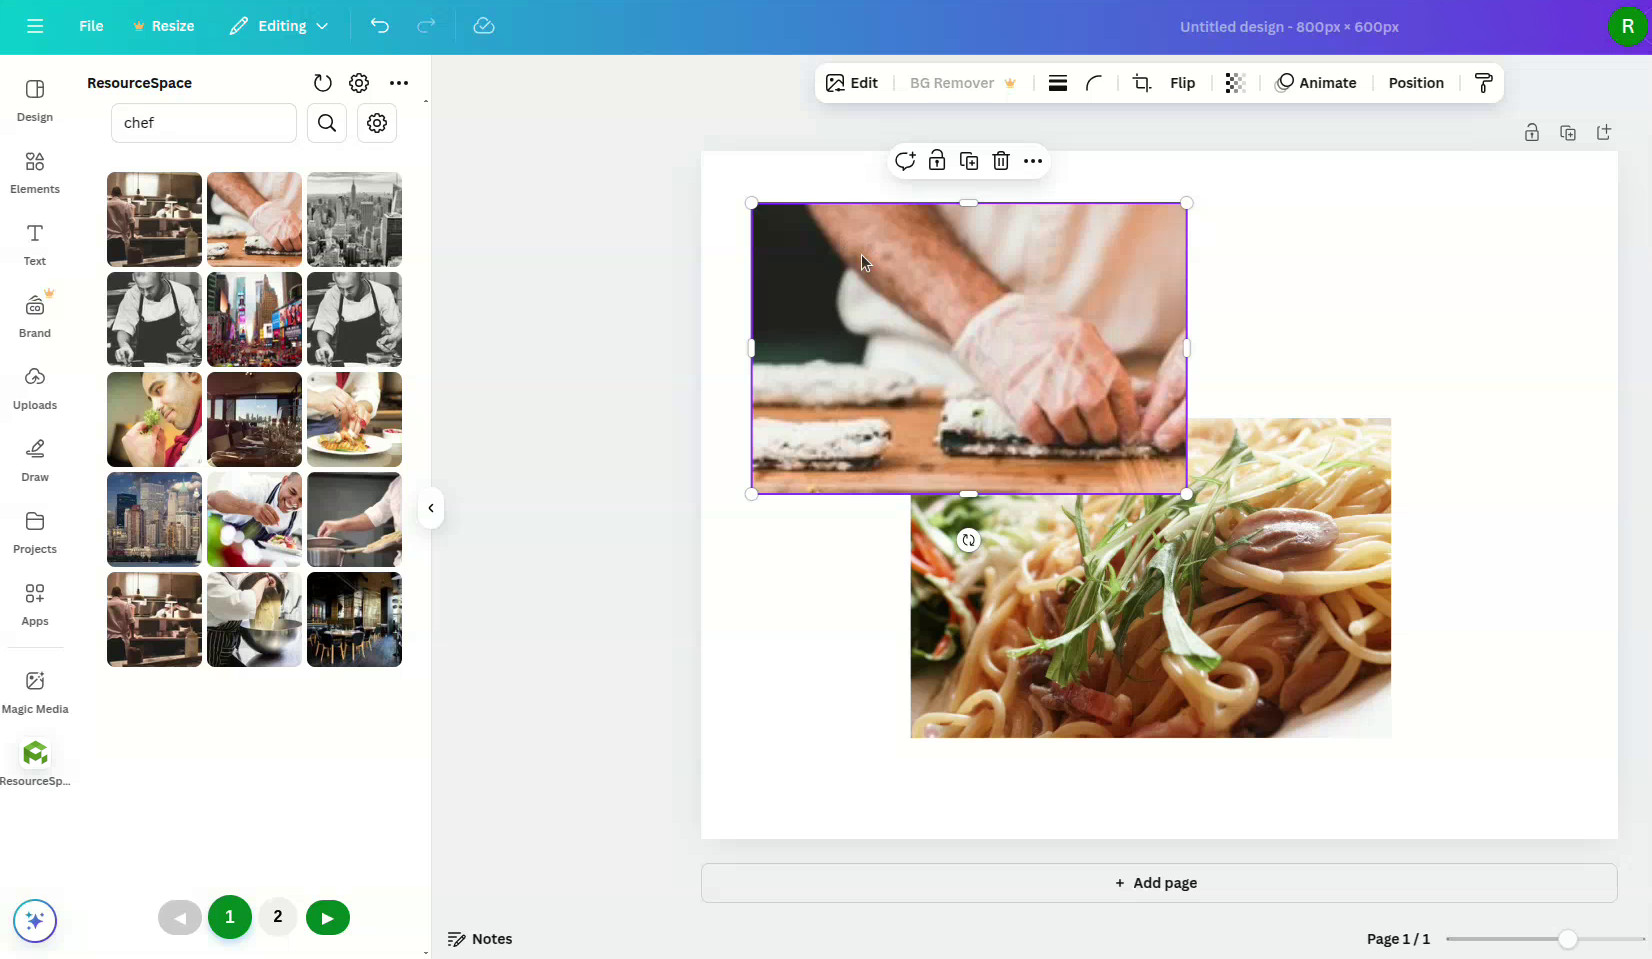Screen dimensions: 1652x959
Task: Open search settings gear button
Action: [377, 123]
